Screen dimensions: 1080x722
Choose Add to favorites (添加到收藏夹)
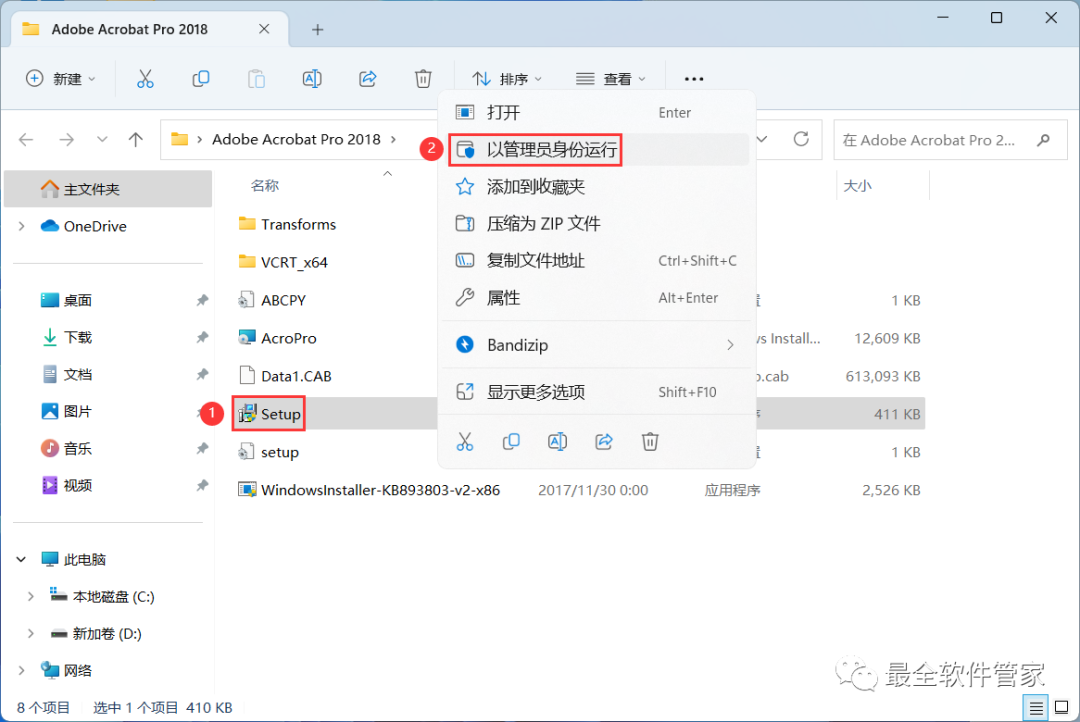[595, 187]
